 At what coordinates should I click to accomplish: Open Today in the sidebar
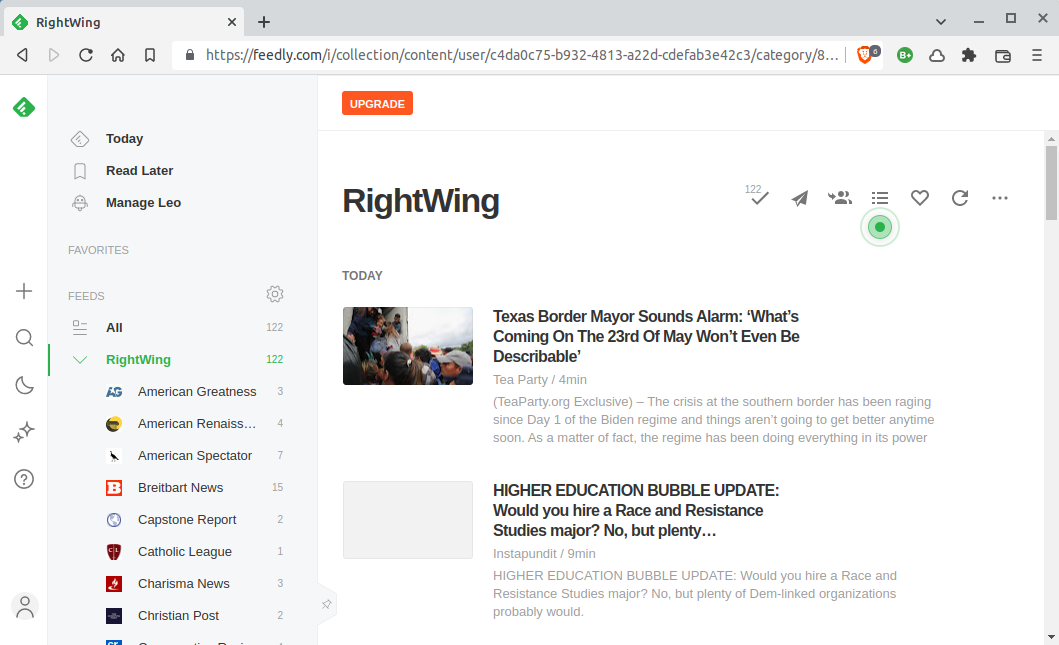coord(124,138)
